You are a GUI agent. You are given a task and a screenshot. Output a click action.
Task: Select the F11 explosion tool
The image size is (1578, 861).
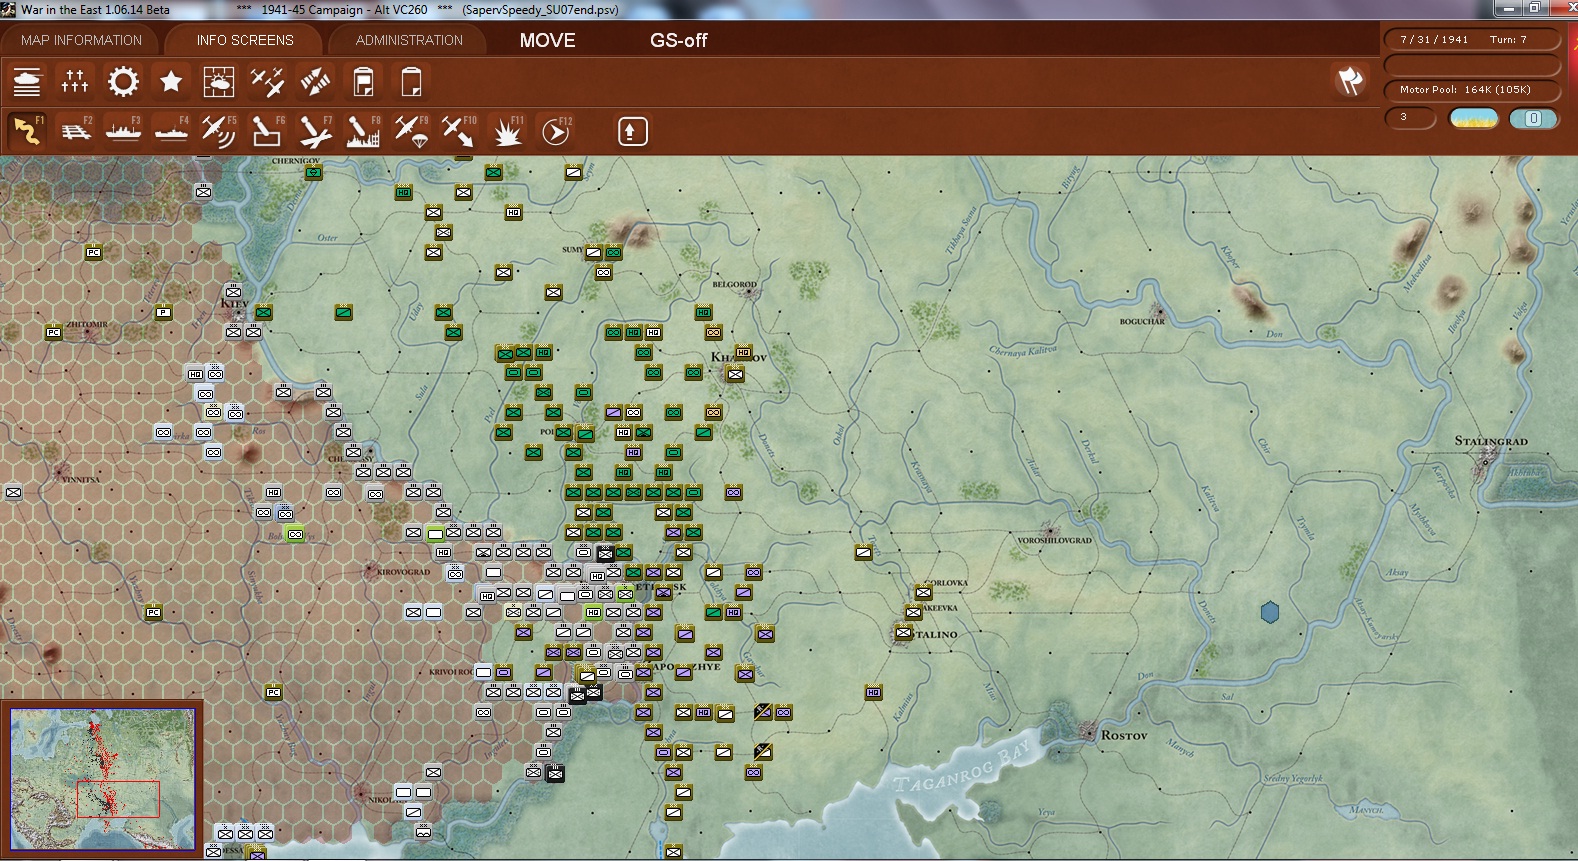point(507,131)
